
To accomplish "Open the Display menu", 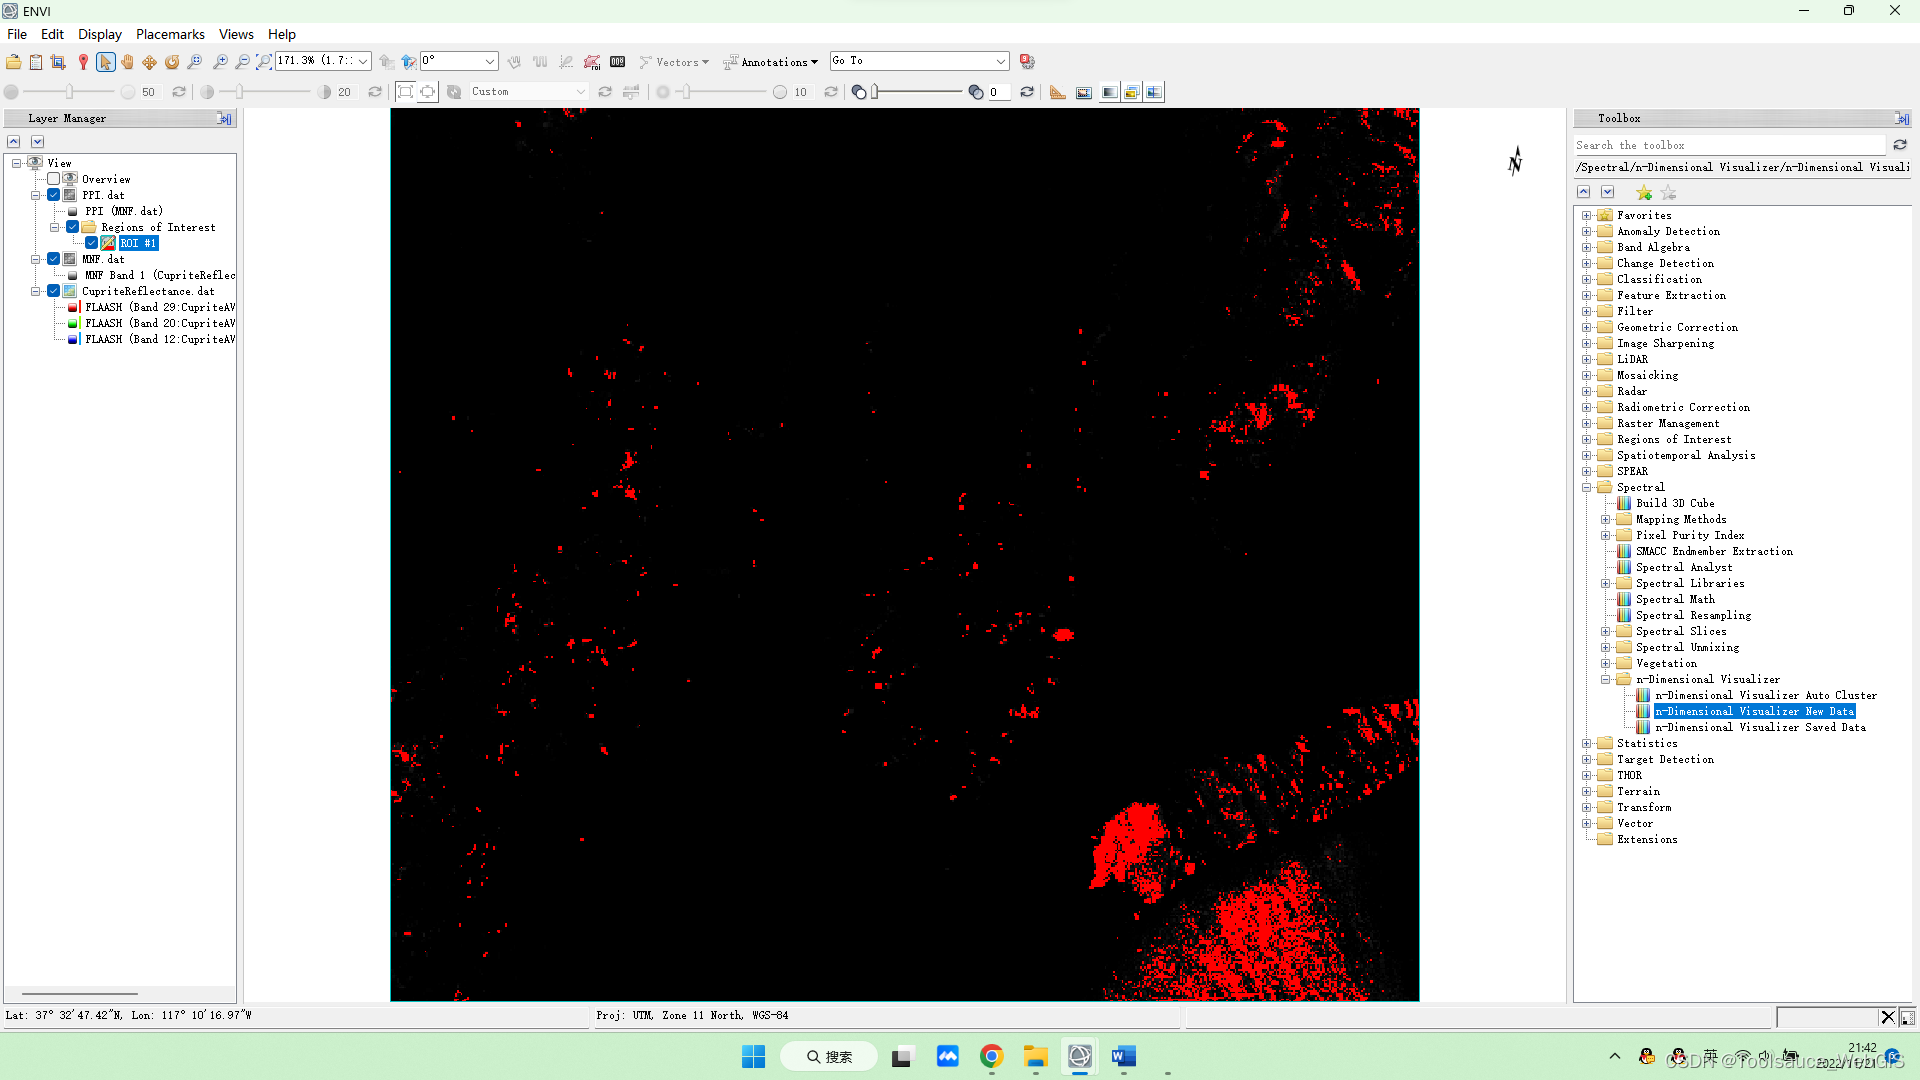I will tap(100, 34).
